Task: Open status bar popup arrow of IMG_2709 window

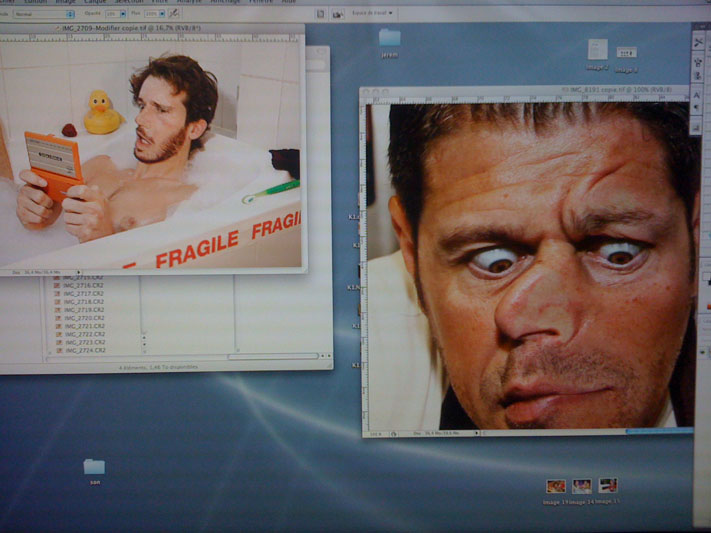Action: pos(78,273)
